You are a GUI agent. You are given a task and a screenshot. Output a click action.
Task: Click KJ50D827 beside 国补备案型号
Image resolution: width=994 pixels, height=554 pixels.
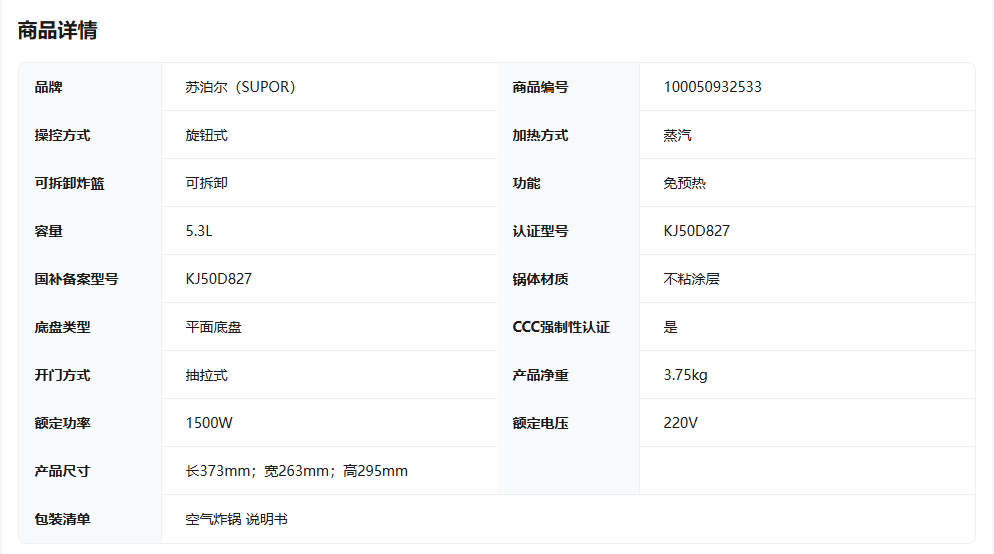[218, 279]
